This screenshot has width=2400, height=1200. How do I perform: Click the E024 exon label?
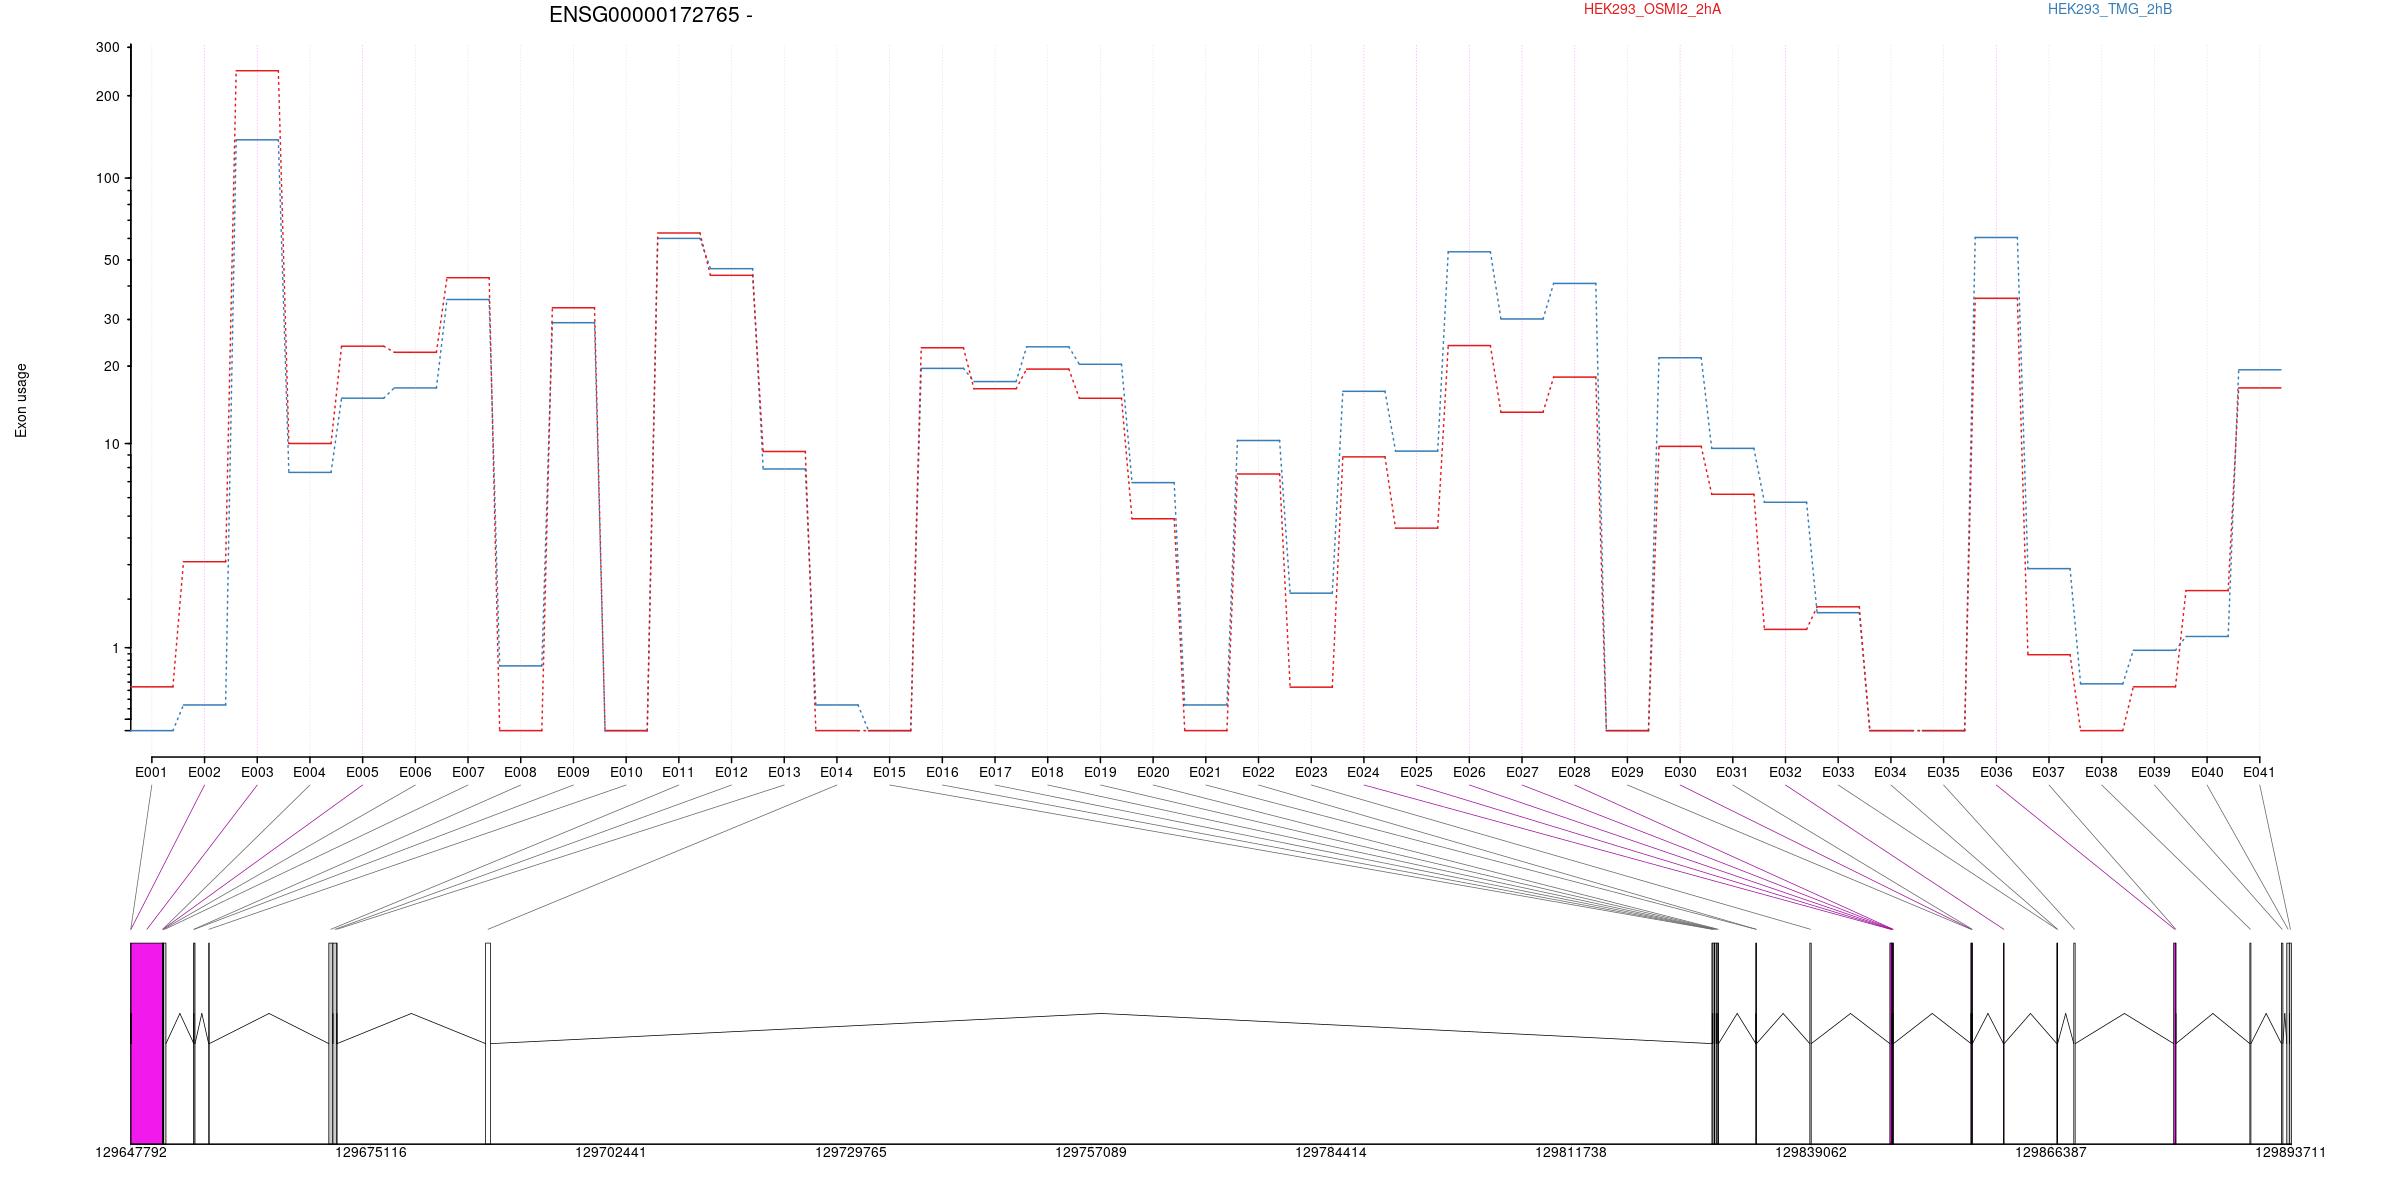(x=1363, y=772)
